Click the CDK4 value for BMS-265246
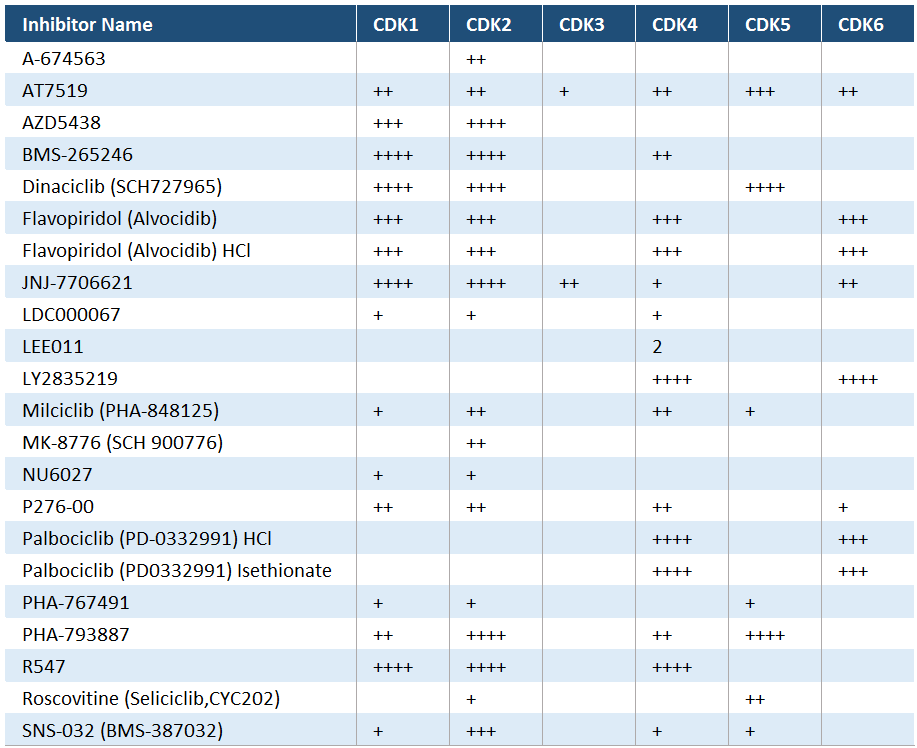Image resolution: width=917 pixels, height=748 pixels. (662, 156)
